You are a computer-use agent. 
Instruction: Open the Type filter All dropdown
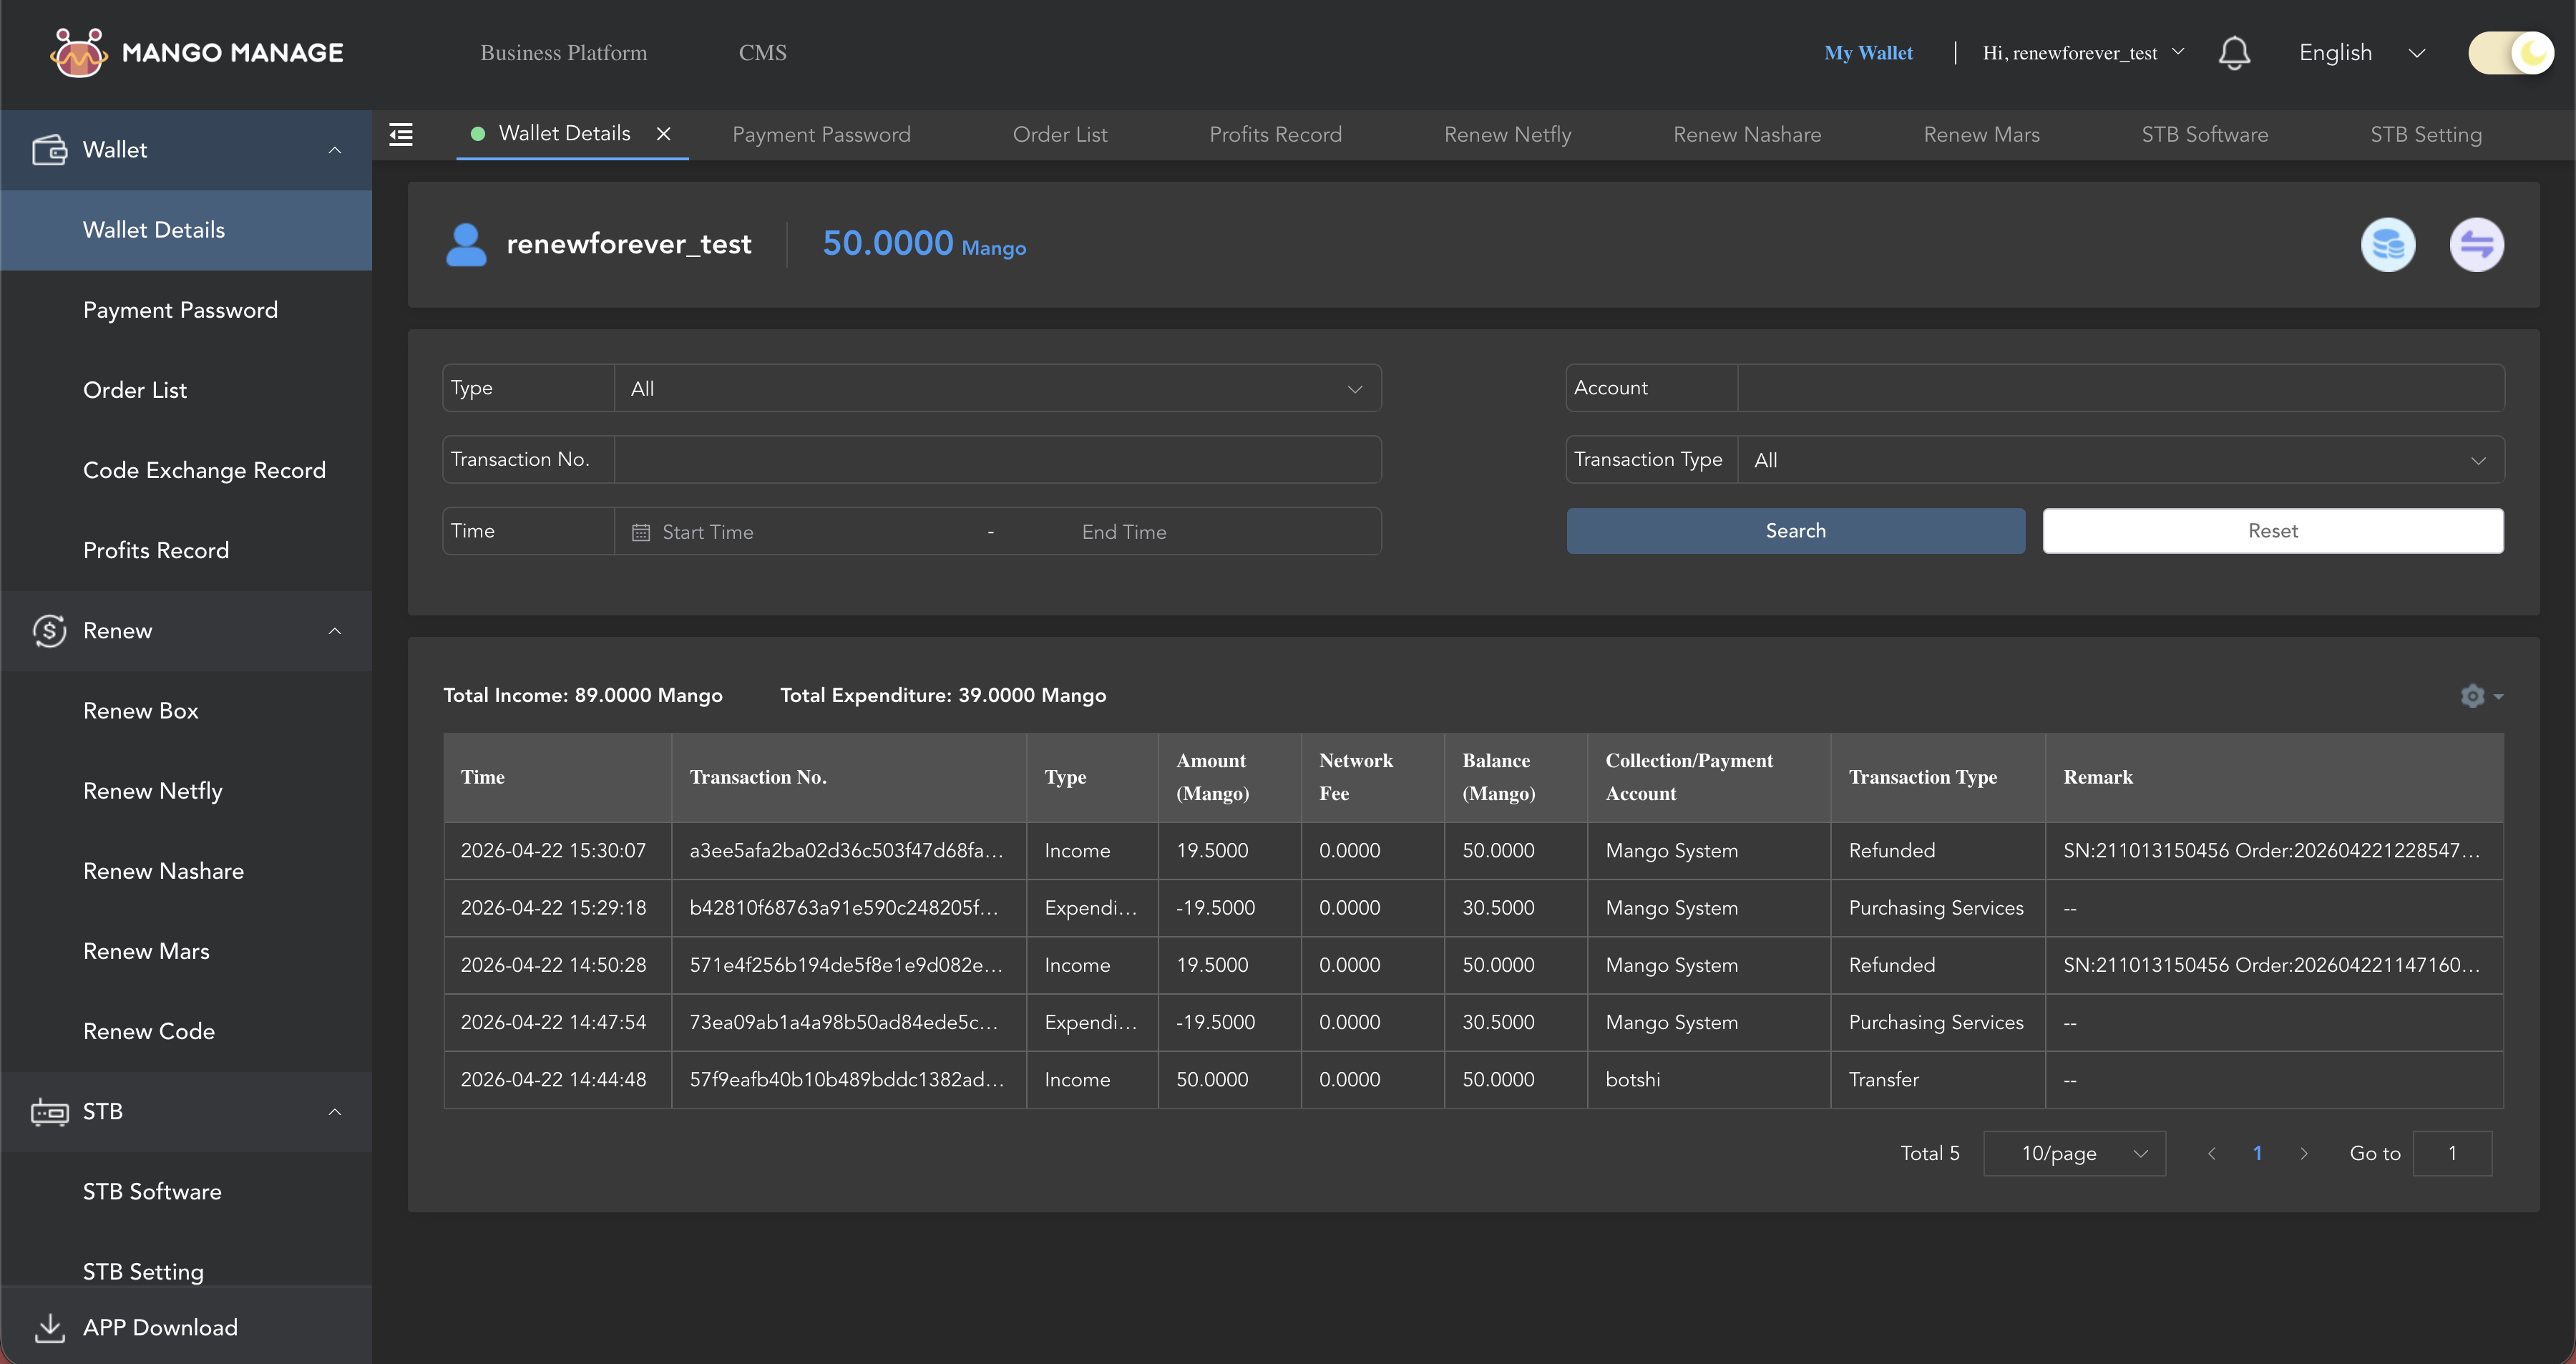[997, 388]
